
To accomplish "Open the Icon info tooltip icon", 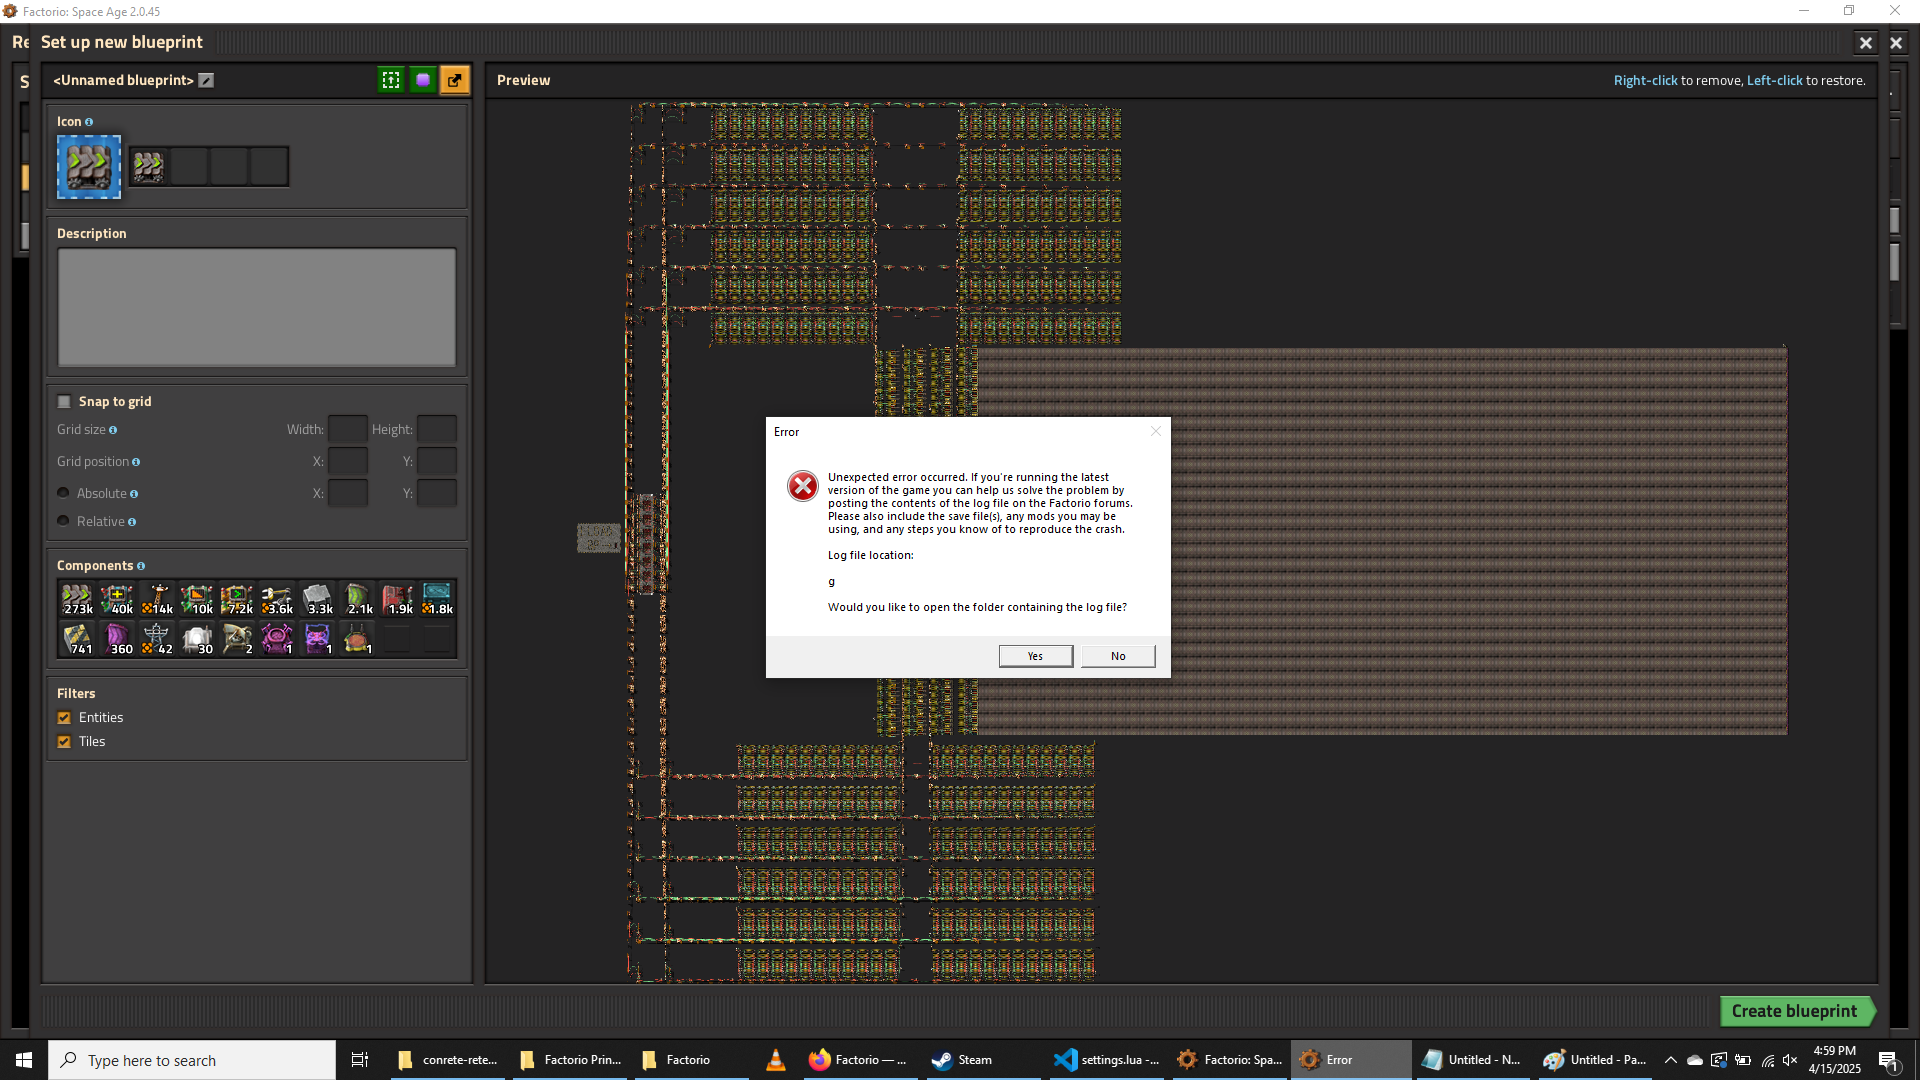I will tap(89, 122).
